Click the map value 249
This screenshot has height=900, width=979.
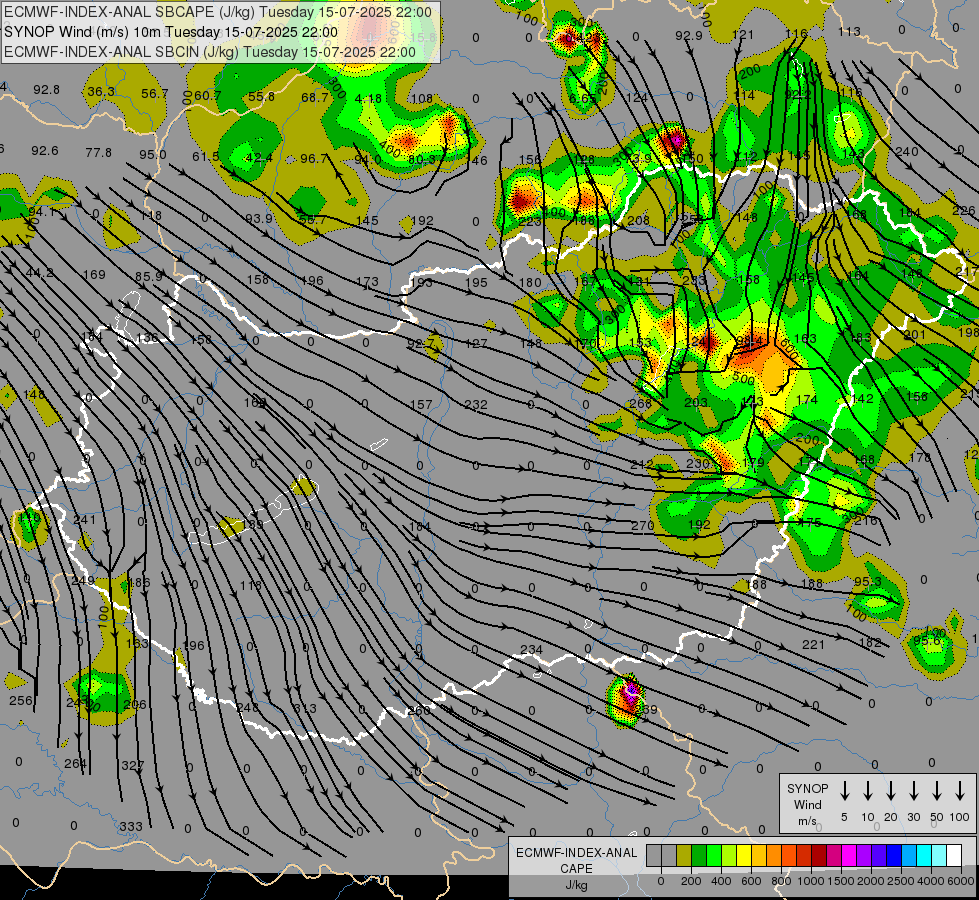coord(83,581)
